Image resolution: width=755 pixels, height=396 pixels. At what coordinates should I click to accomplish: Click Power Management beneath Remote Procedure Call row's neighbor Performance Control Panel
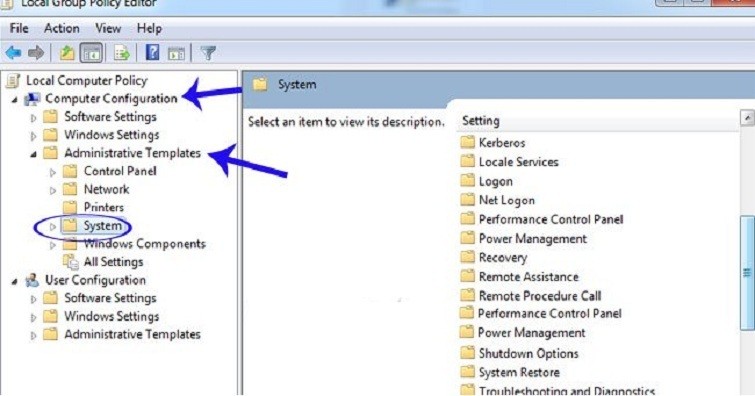pyautogui.click(x=532, y=333)
